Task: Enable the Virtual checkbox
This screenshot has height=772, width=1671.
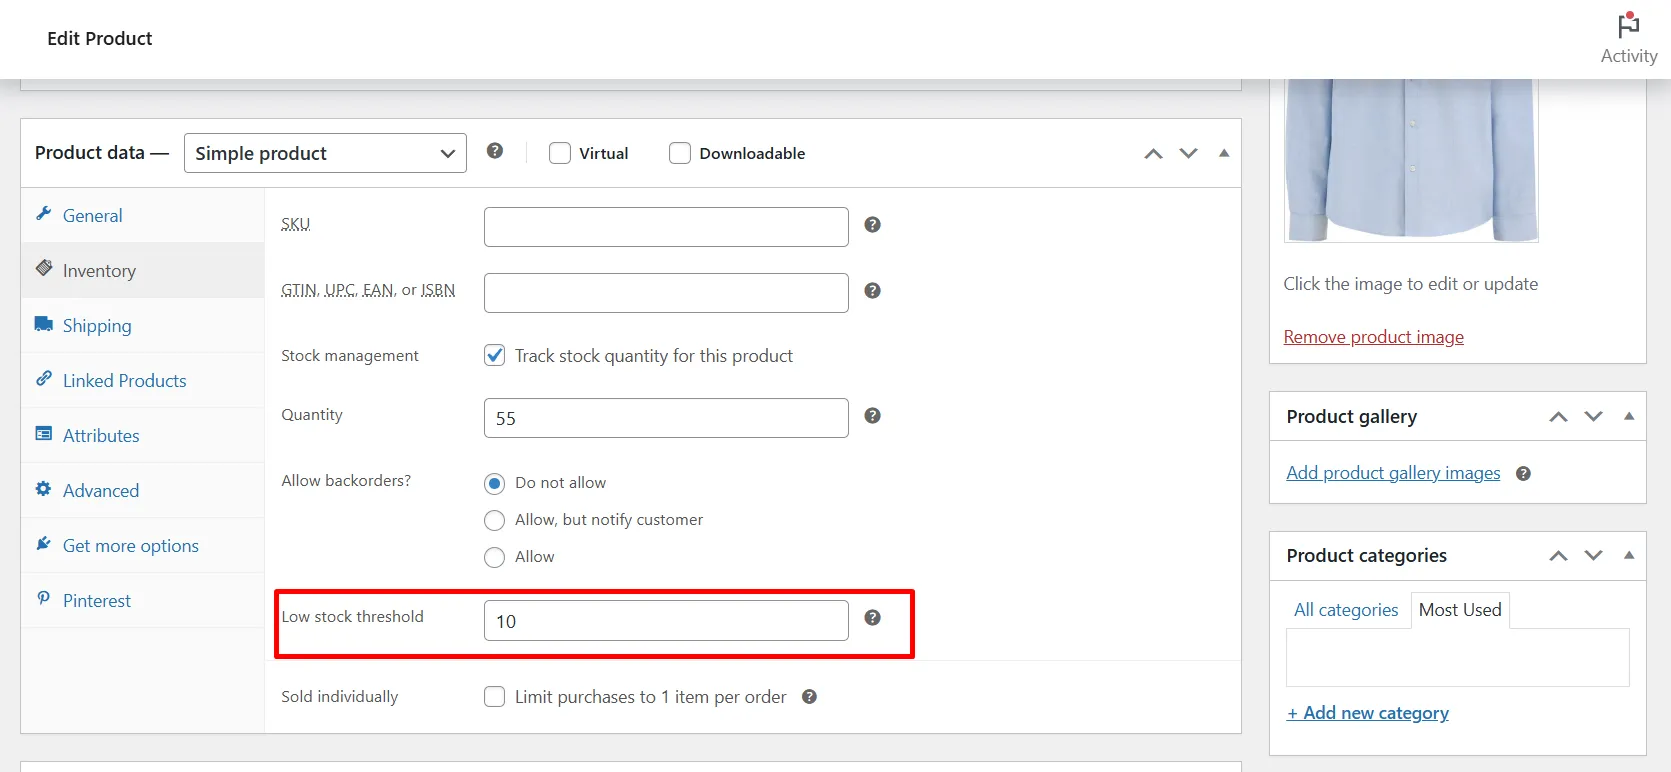Action: pyautogui.click(x=560, y=153)
